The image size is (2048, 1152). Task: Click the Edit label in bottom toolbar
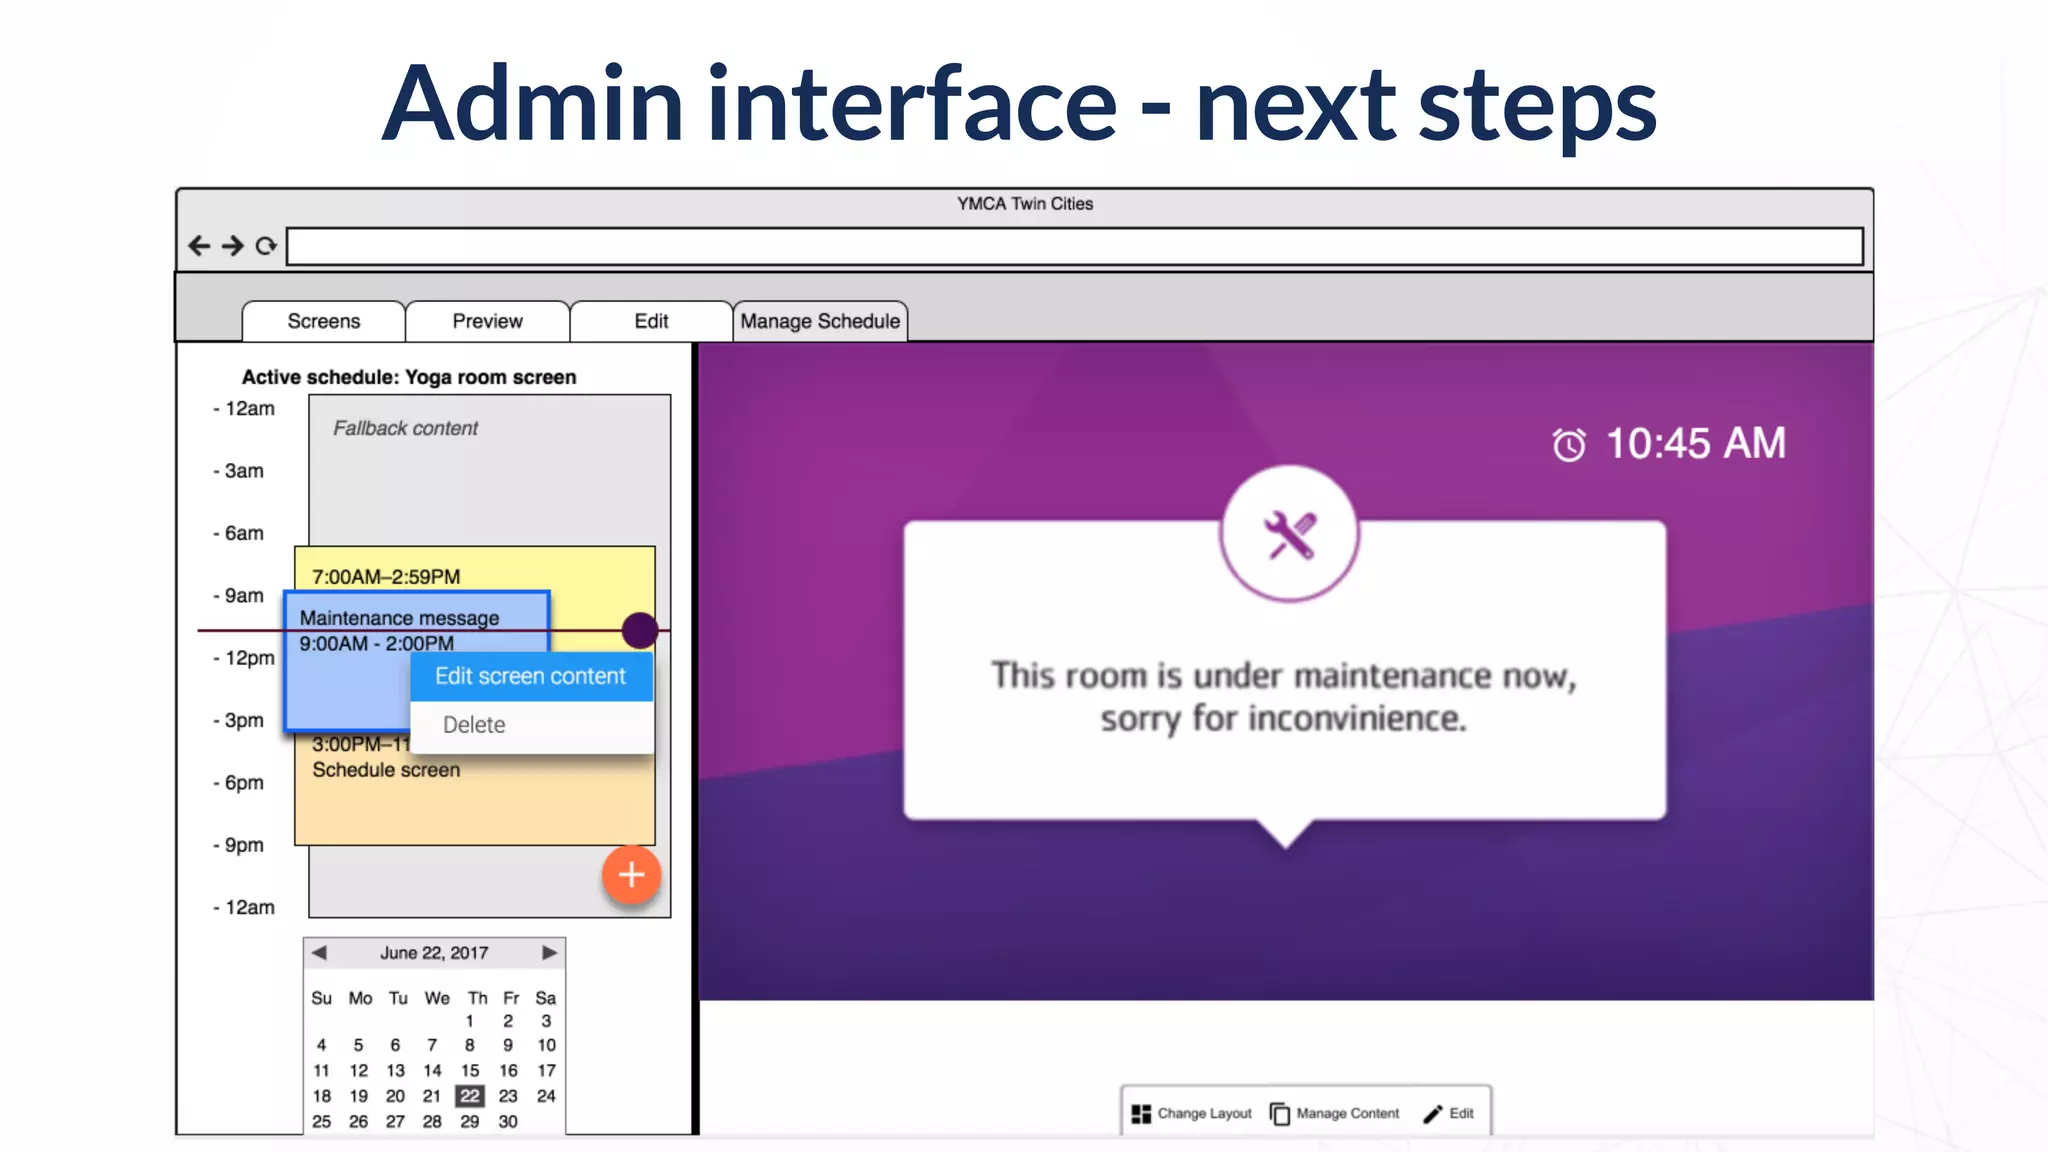(1461, 1114)
